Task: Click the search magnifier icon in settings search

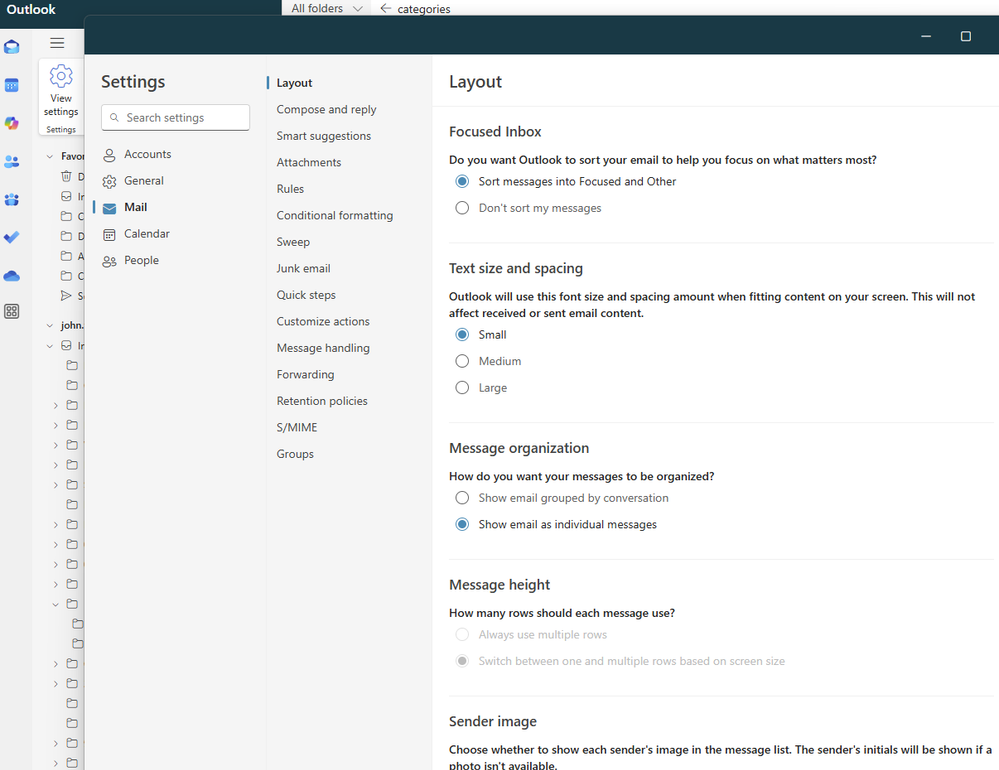Action: pos(114,117)
